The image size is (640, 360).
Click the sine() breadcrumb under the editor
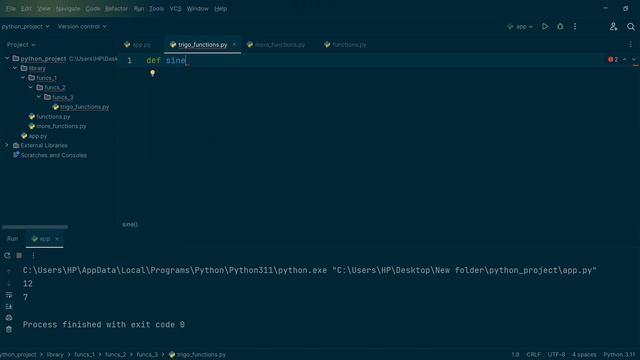click(130, 224)
